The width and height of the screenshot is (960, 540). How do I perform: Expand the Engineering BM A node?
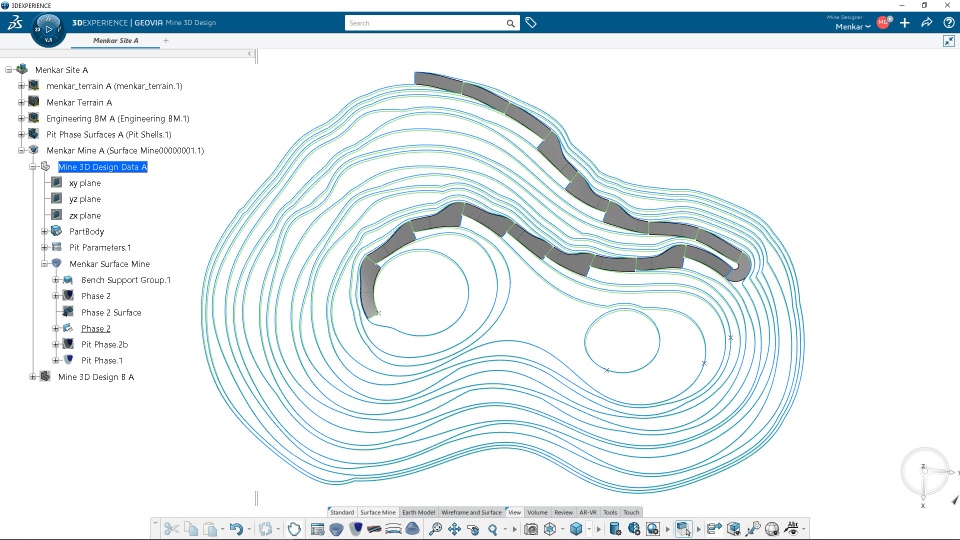coord(21,118)
